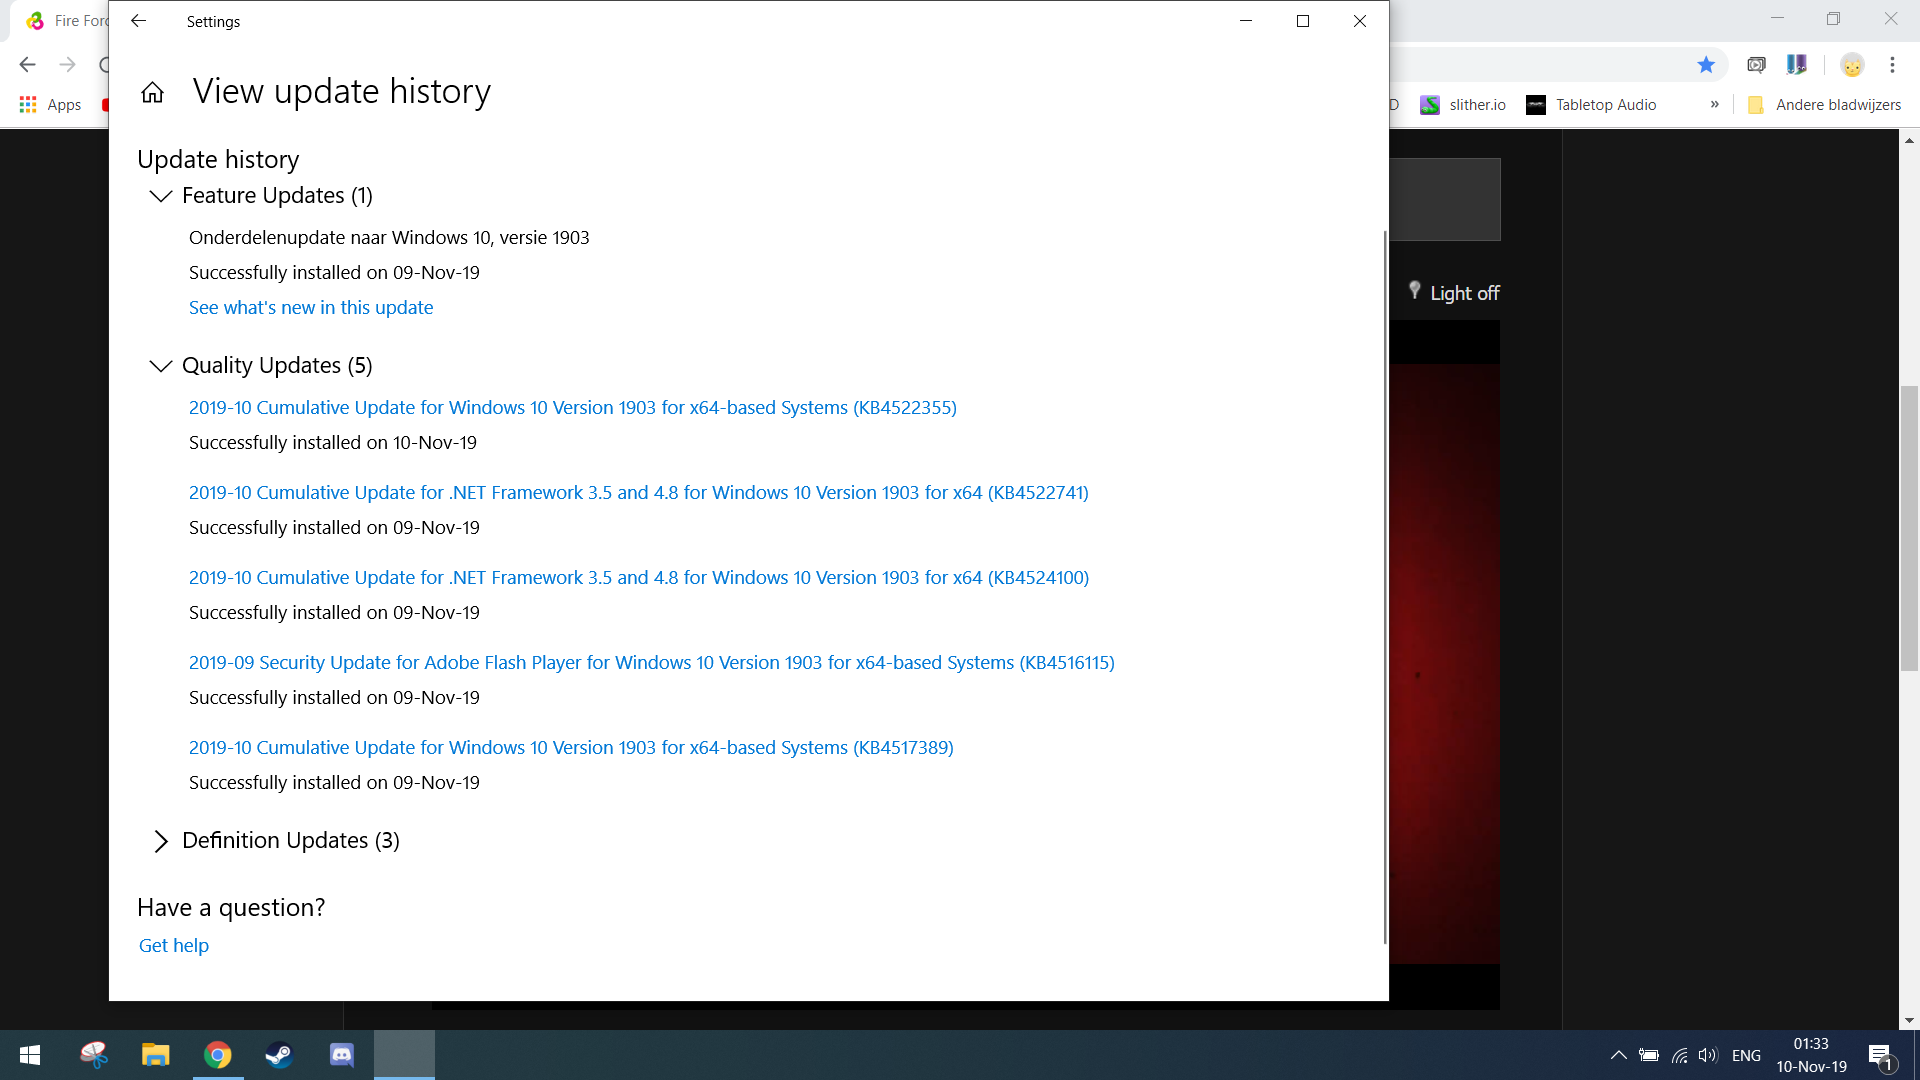The height and width of the screenshot is (1080, 1920).
Task: Open the Tabletop Audio bookmark
Action: pyautogui.click(x=1591, y=105)
